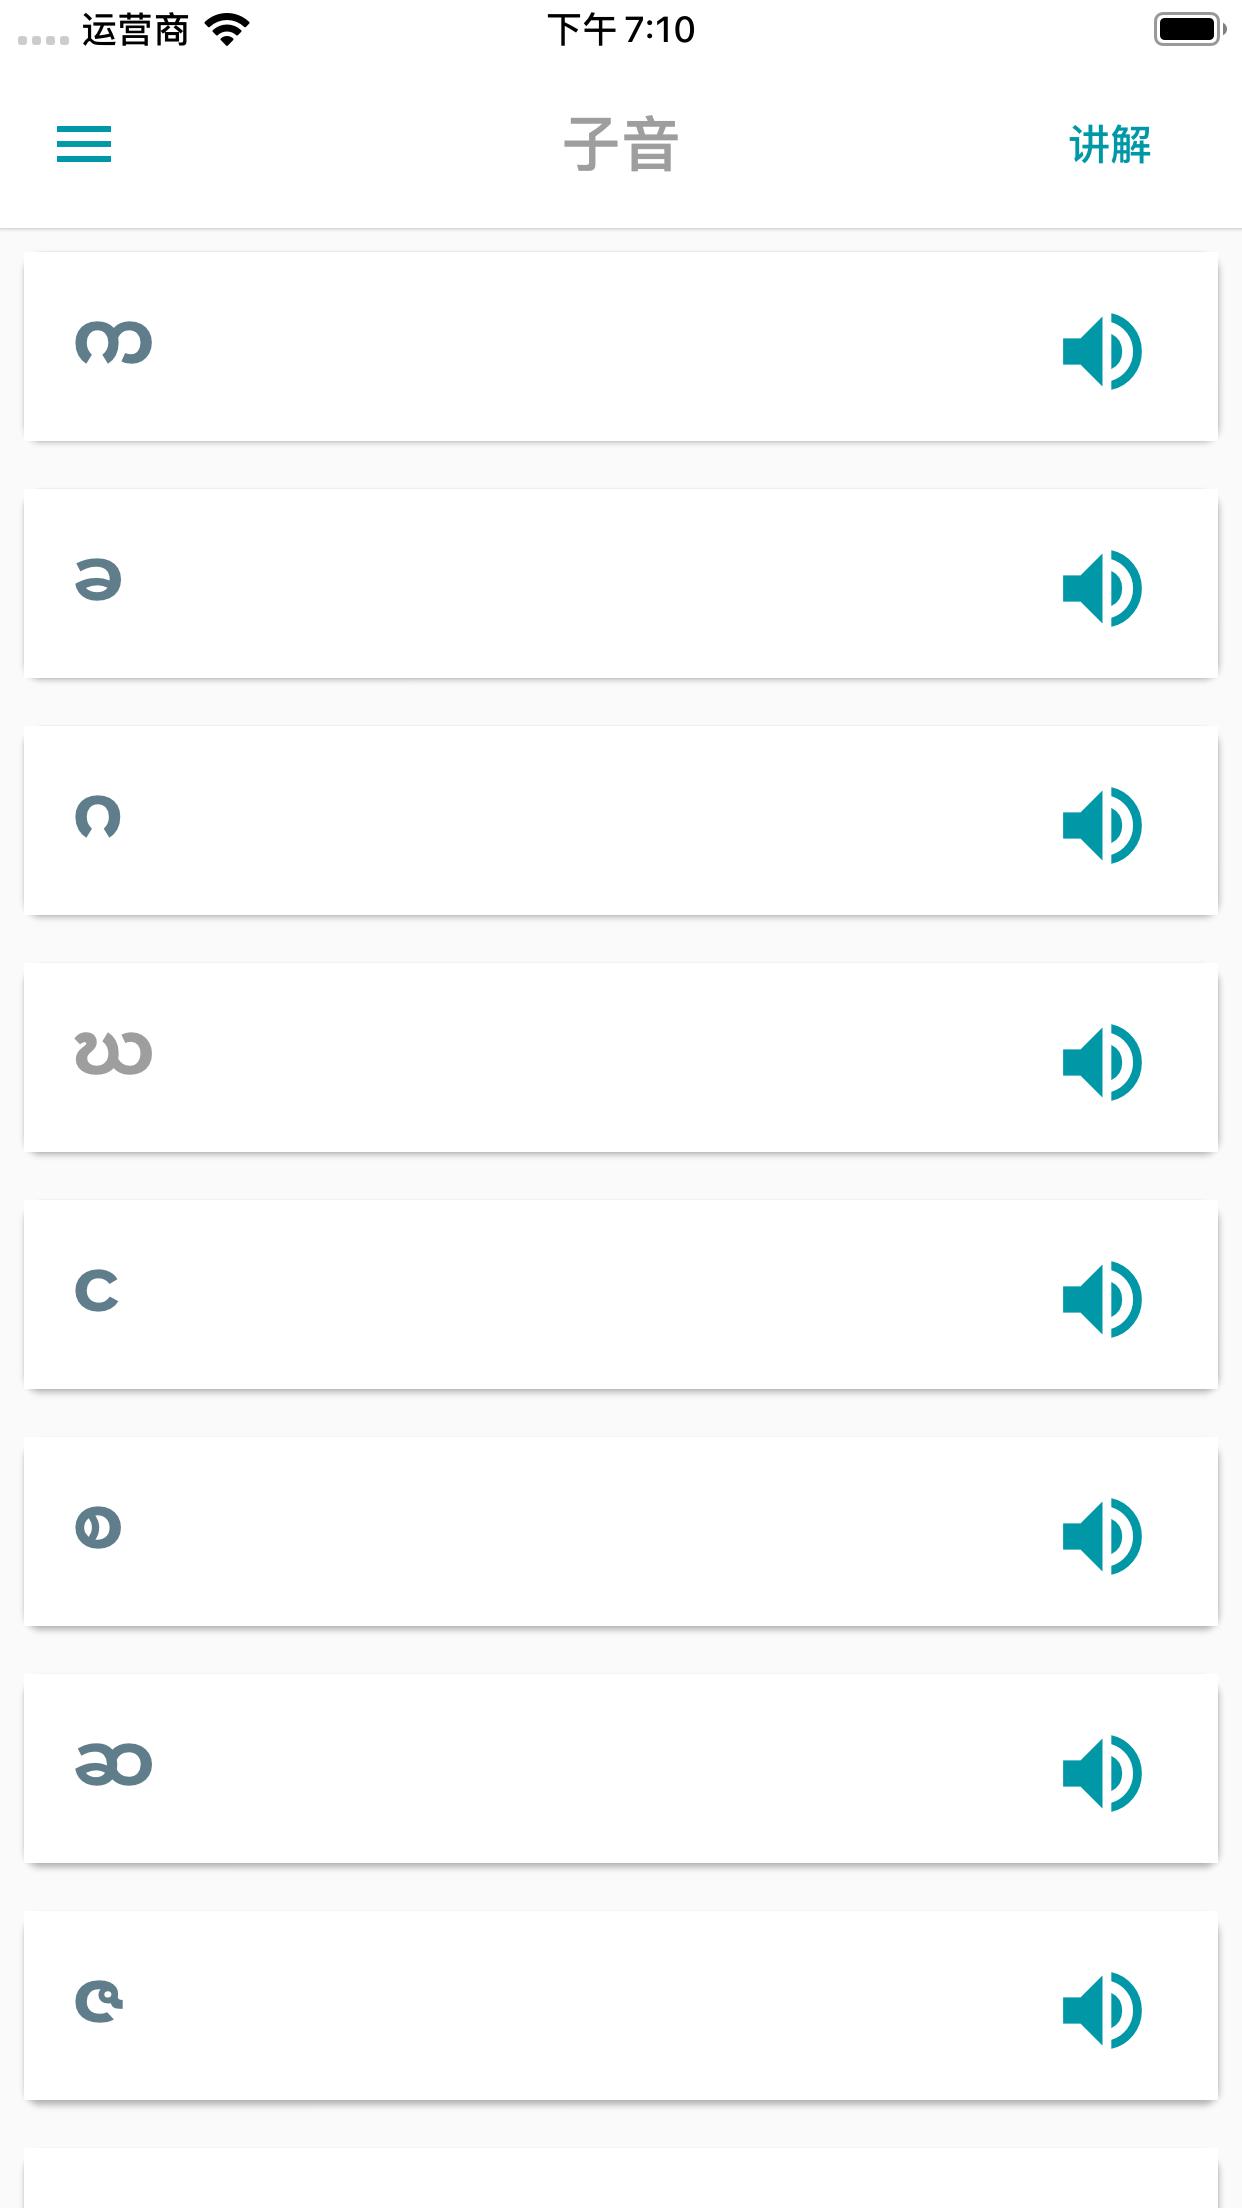This screenshot has width=1242, height=2208.
Task: Open the ဂ consonant card
Action: coord(621,820)
